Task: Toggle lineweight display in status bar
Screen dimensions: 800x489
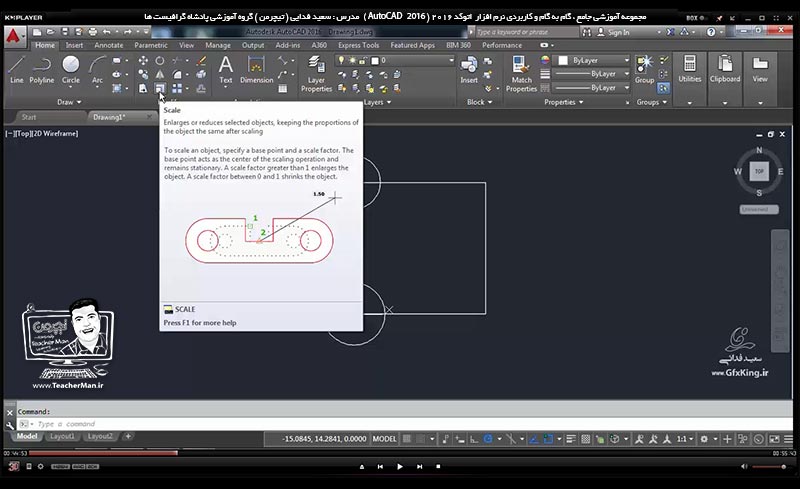Action: click(x=571, y=438)
